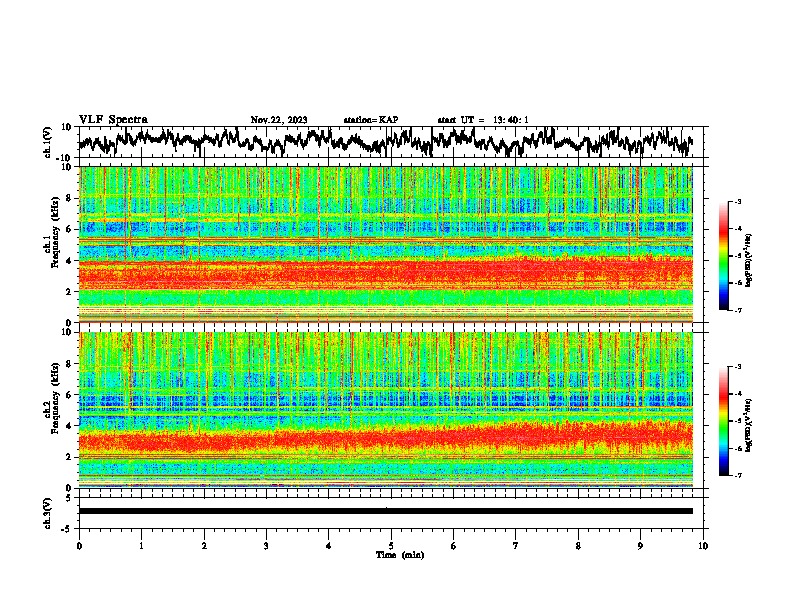Click the "2" tick on the time axis
Image resolution: width=792 pixels, height=612 pixels.
click(204, 546)
